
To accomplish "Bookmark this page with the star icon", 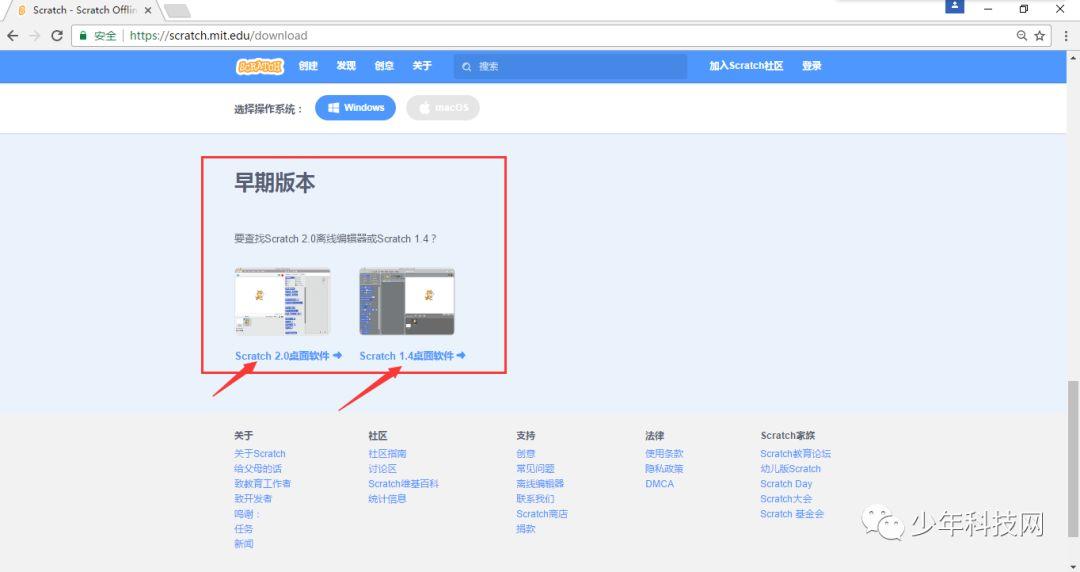I will 1039,36.
